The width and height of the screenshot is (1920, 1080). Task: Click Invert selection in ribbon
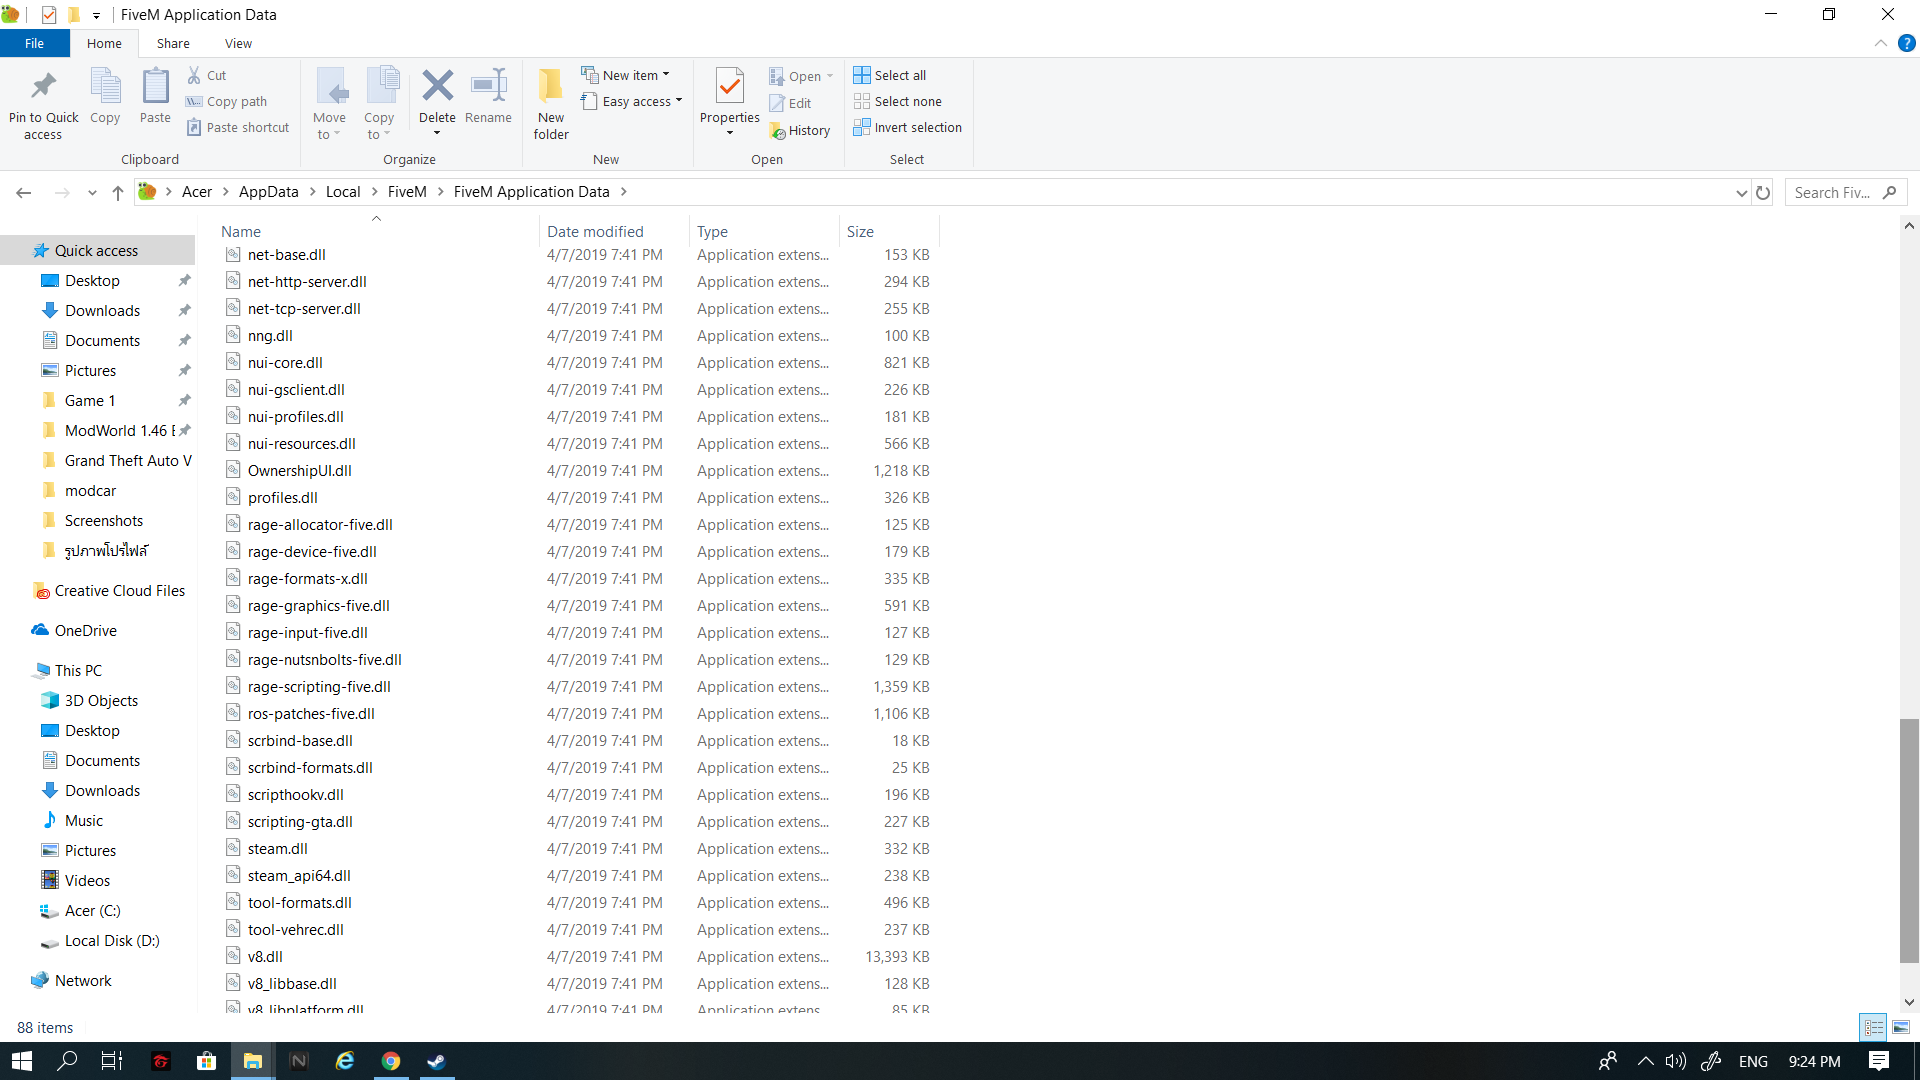[x=908, y=127]
